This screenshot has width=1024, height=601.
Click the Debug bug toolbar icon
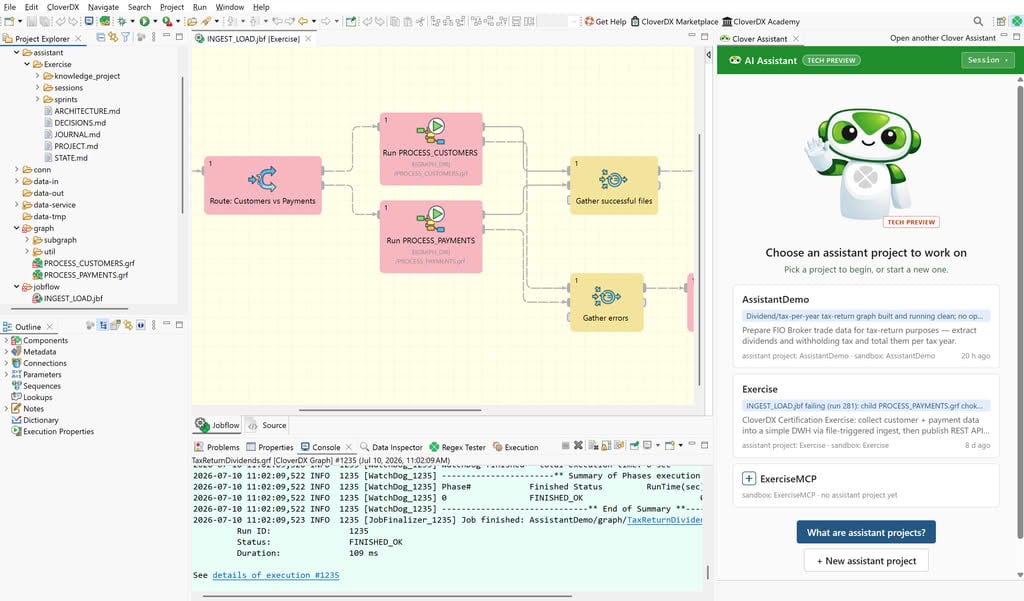(121, 22)
